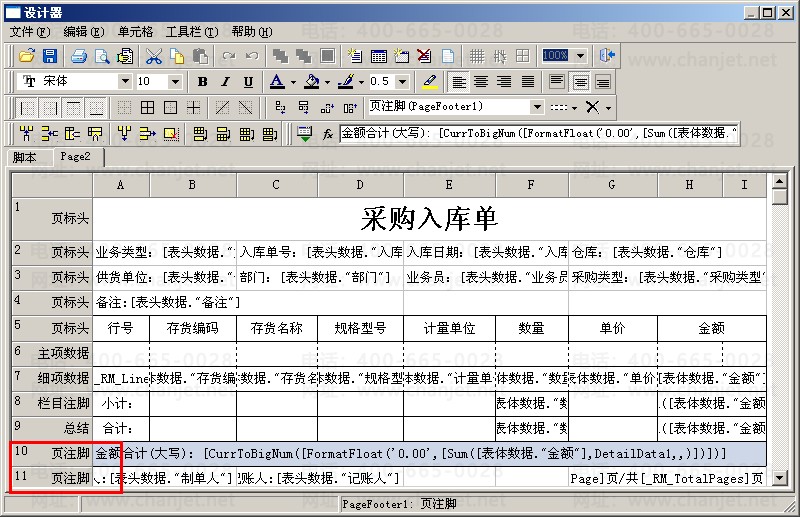Click the bring to front layers icon

click(280, 56)
